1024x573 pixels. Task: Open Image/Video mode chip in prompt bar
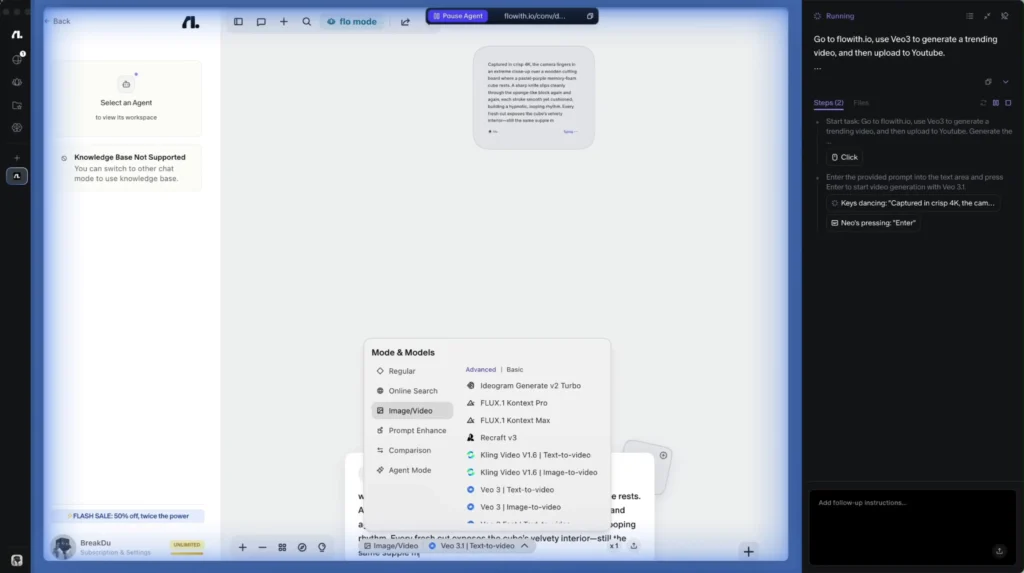[391, 546]
